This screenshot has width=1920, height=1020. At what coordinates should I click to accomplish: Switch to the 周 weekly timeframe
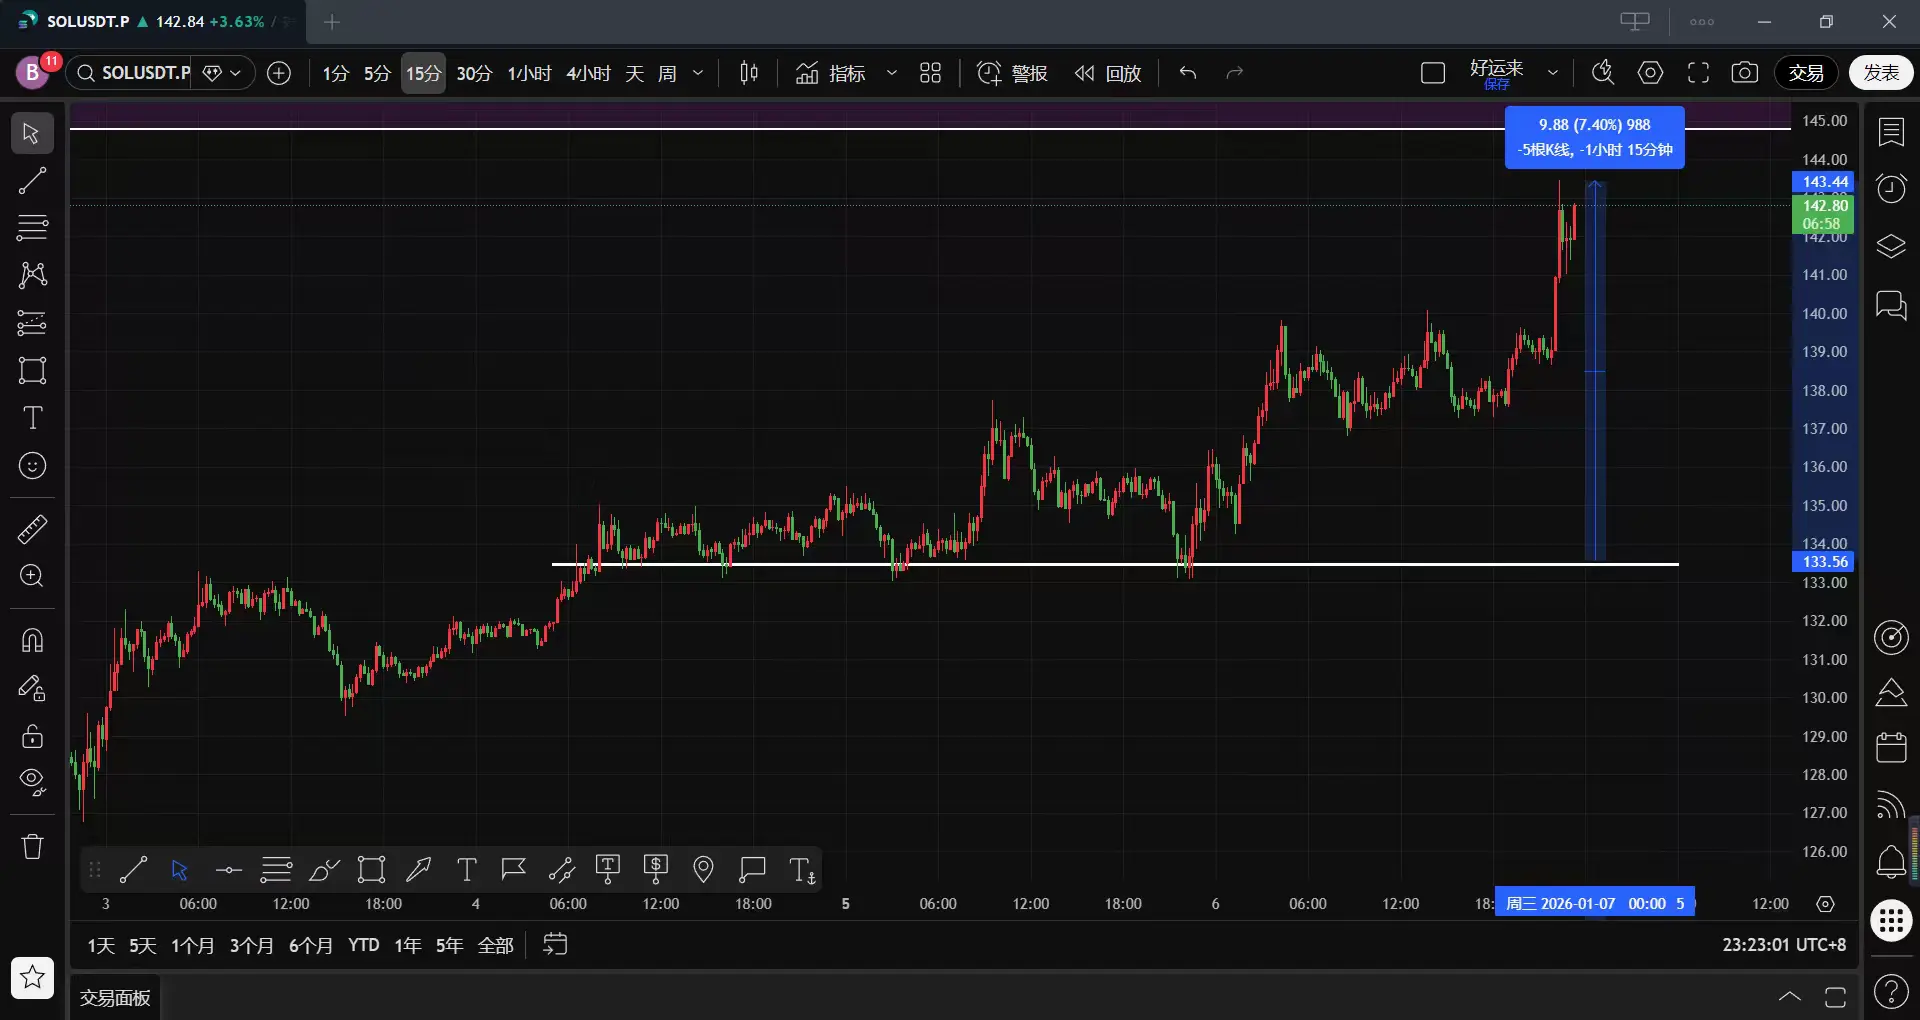667,73
